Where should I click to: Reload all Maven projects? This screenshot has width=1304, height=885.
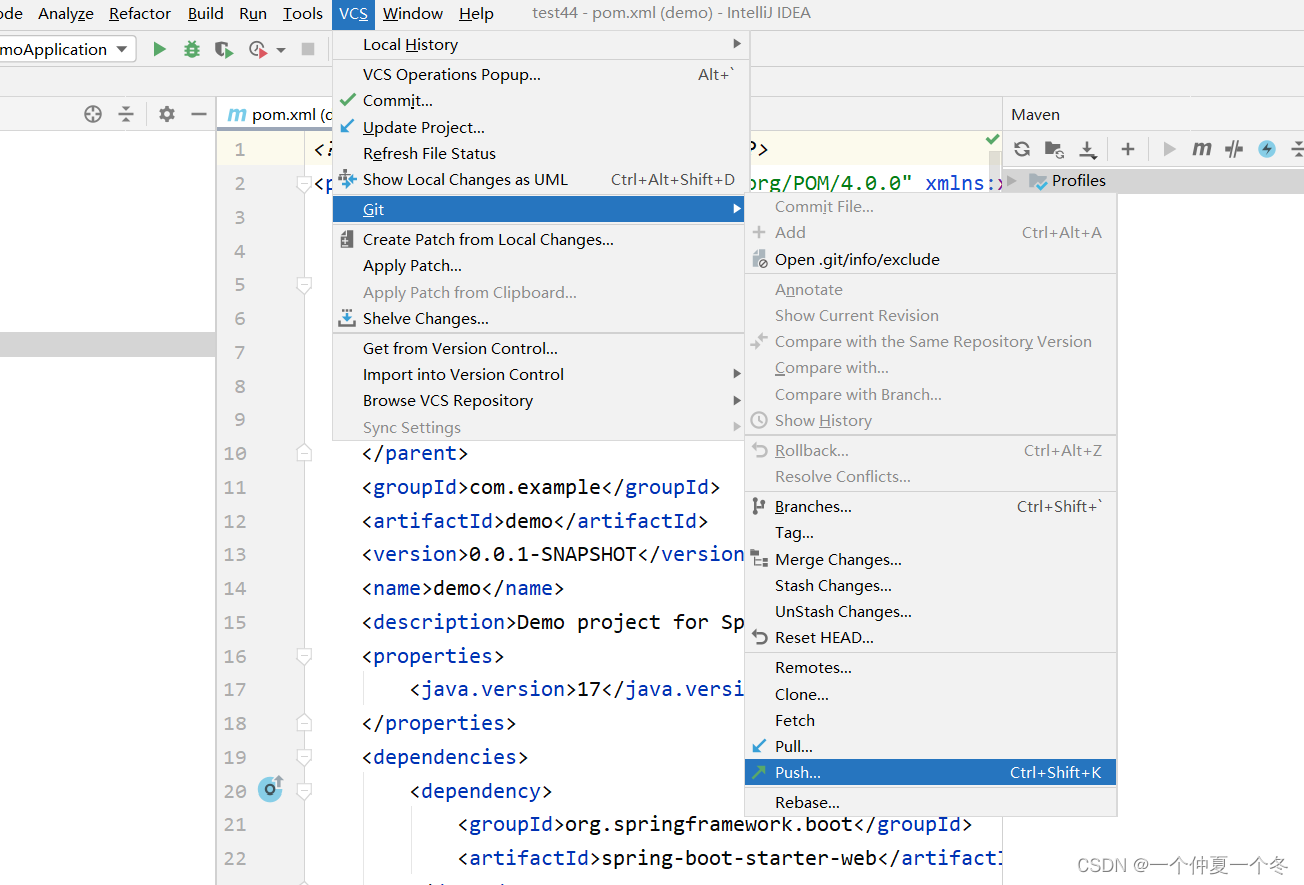tap(1022, 149)
